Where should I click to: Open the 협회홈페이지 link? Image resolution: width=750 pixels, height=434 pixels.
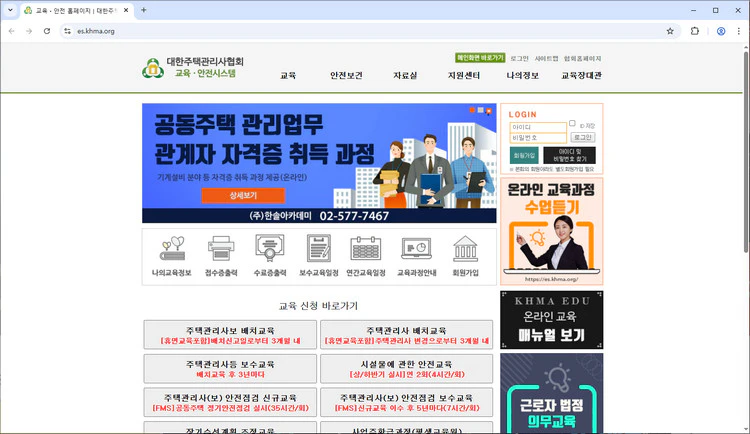pyautogui.click(x=582, y=58)
